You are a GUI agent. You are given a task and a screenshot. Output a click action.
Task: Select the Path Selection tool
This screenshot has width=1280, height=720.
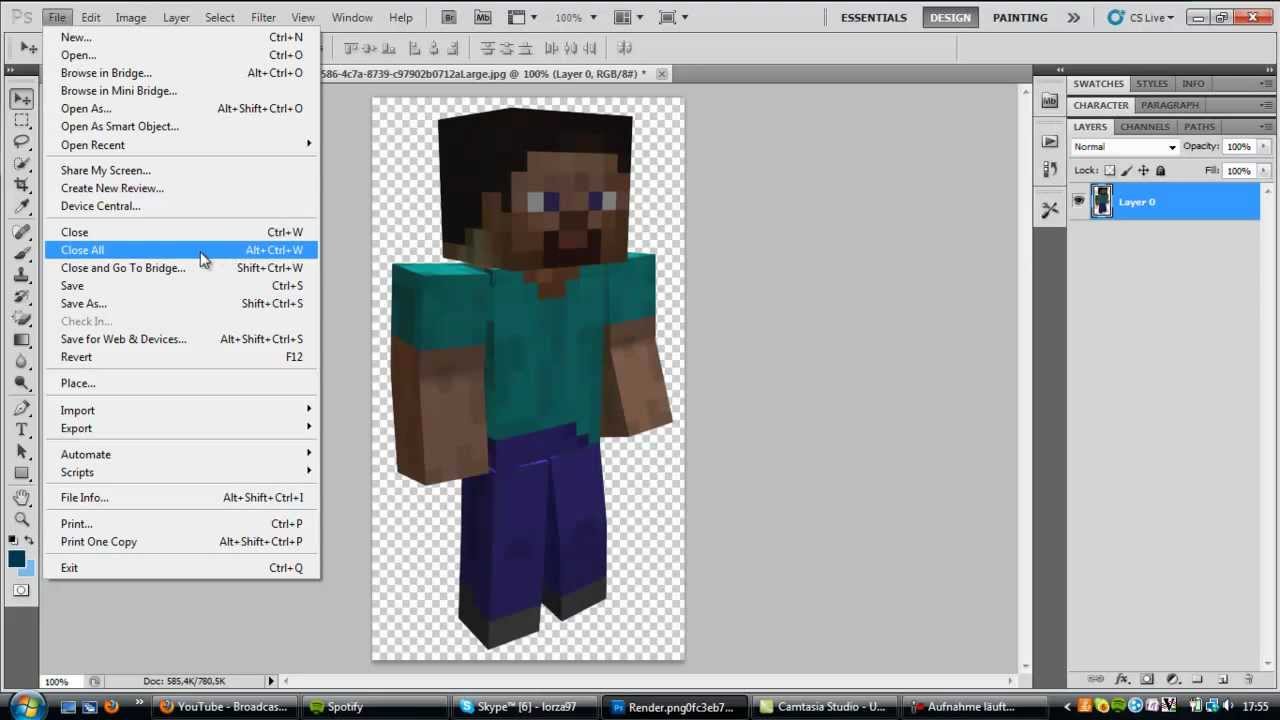pos(22,452)
